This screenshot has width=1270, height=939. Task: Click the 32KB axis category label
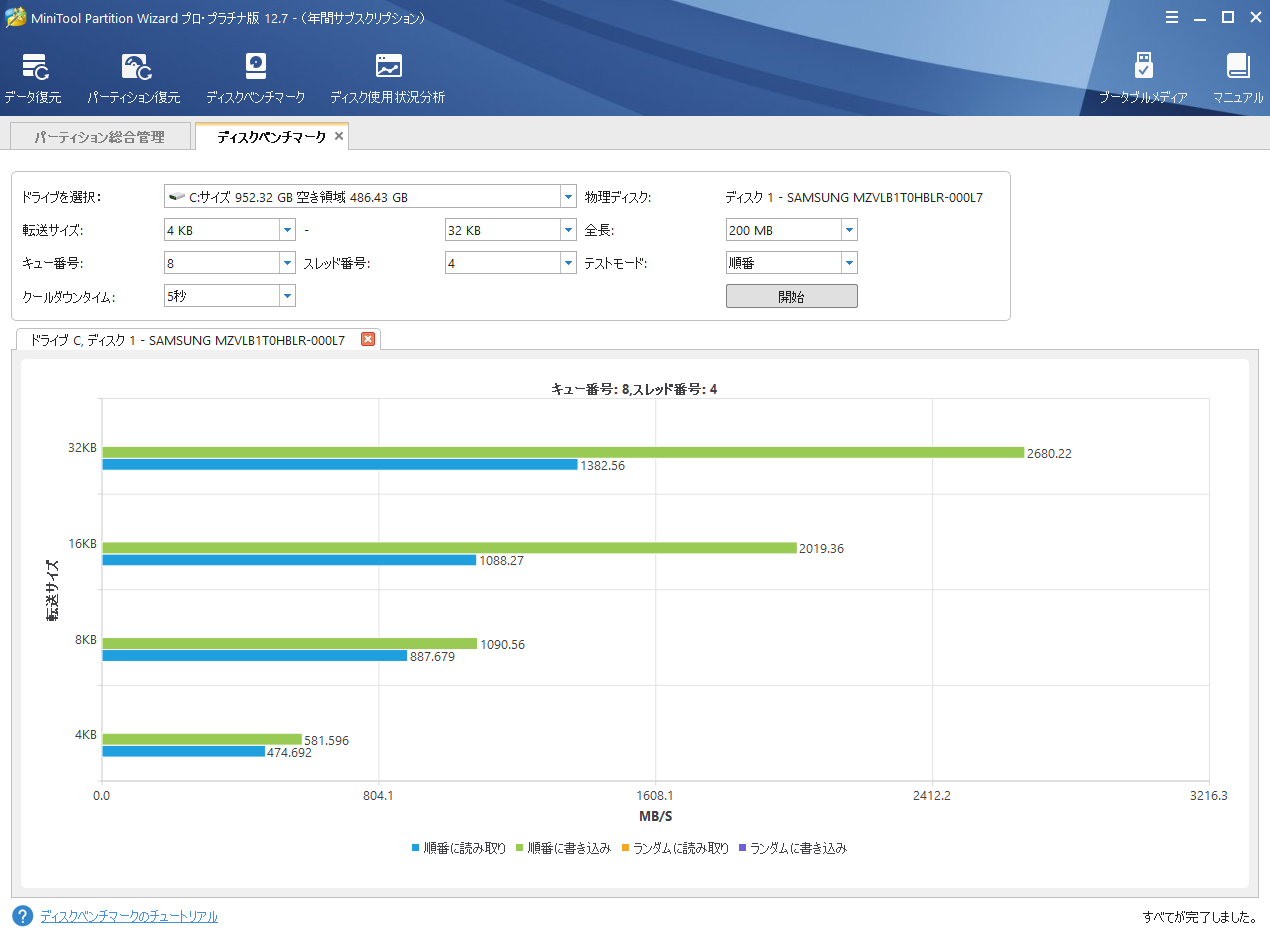coord(82,448)
